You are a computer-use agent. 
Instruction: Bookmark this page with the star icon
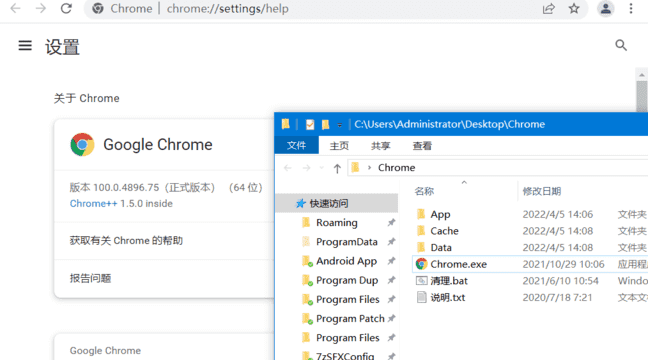click(x=574, y=8)
